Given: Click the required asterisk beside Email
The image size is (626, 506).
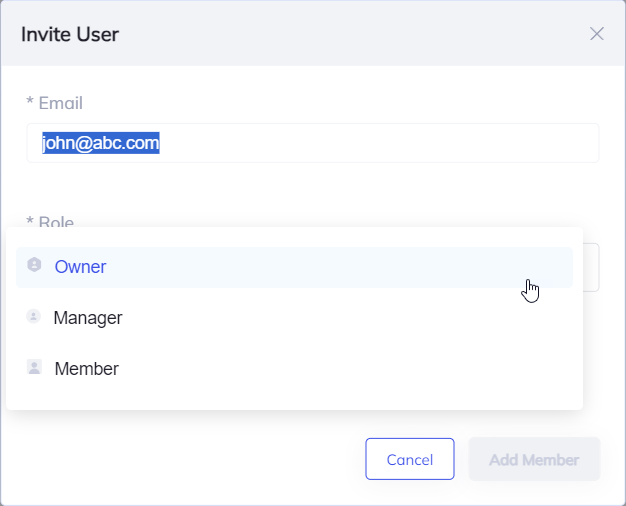Looking at the screenshot, I should click(30, 103).
